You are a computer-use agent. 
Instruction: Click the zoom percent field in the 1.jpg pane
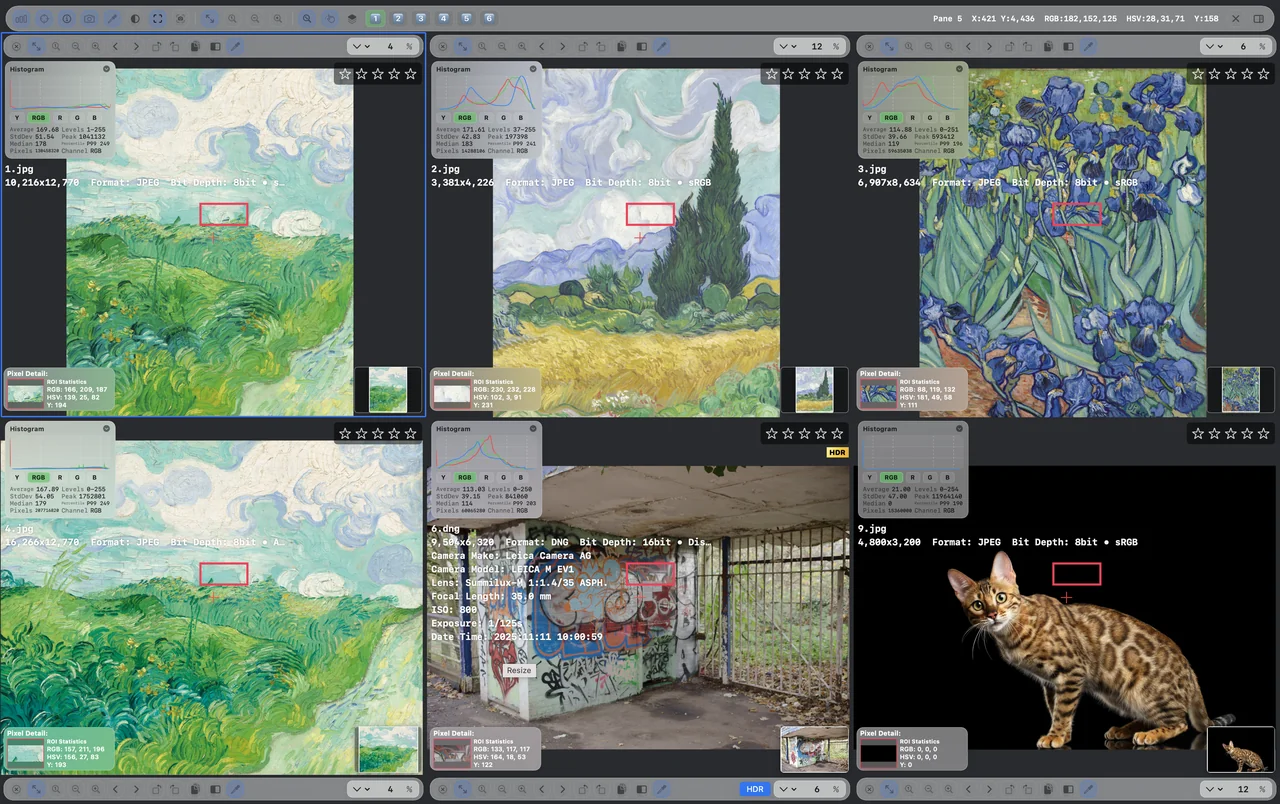point(390,46)
